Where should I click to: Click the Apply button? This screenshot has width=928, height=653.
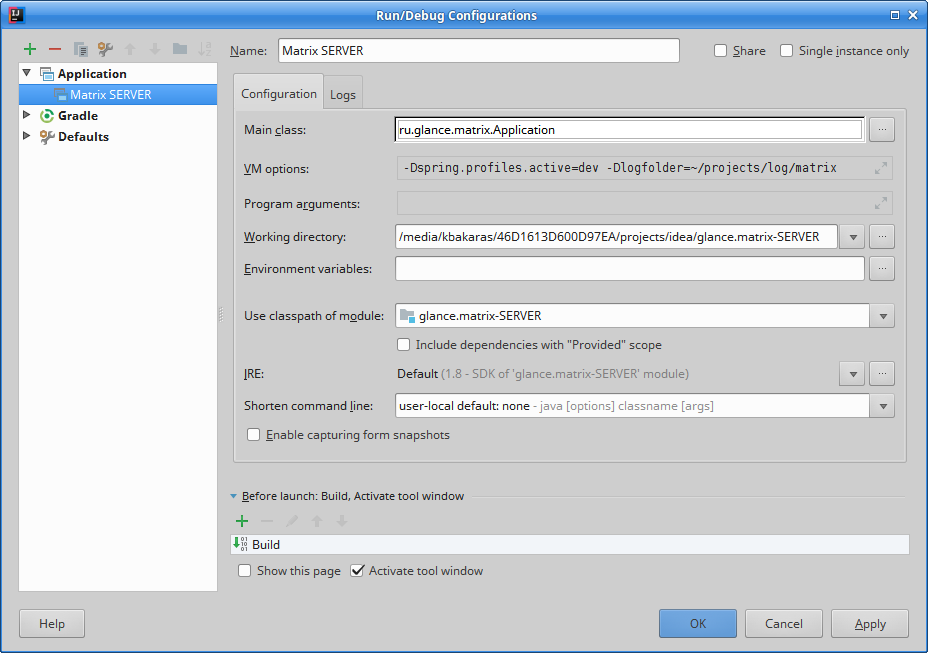pos(869,624)
